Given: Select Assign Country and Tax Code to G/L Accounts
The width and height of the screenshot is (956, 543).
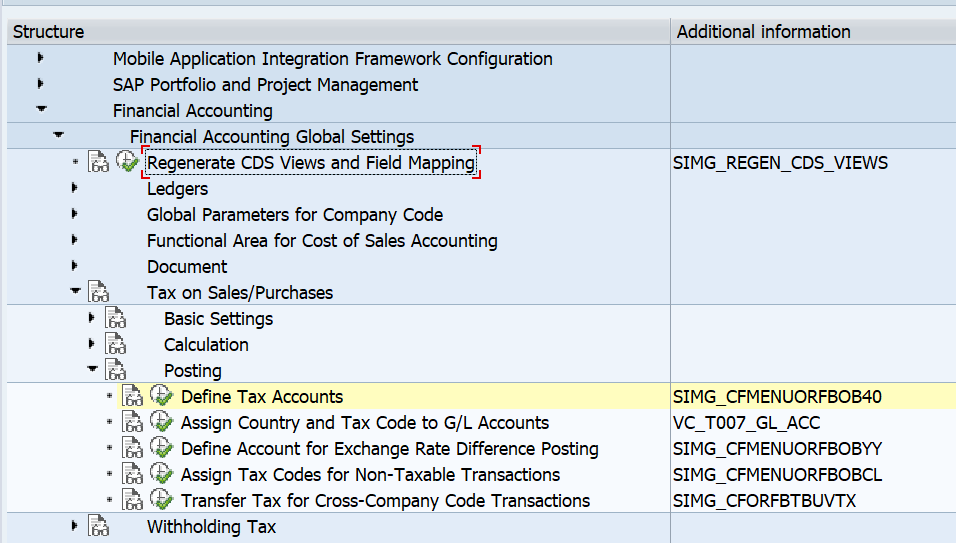Looking at the screenshot, I should coord(365,423).
